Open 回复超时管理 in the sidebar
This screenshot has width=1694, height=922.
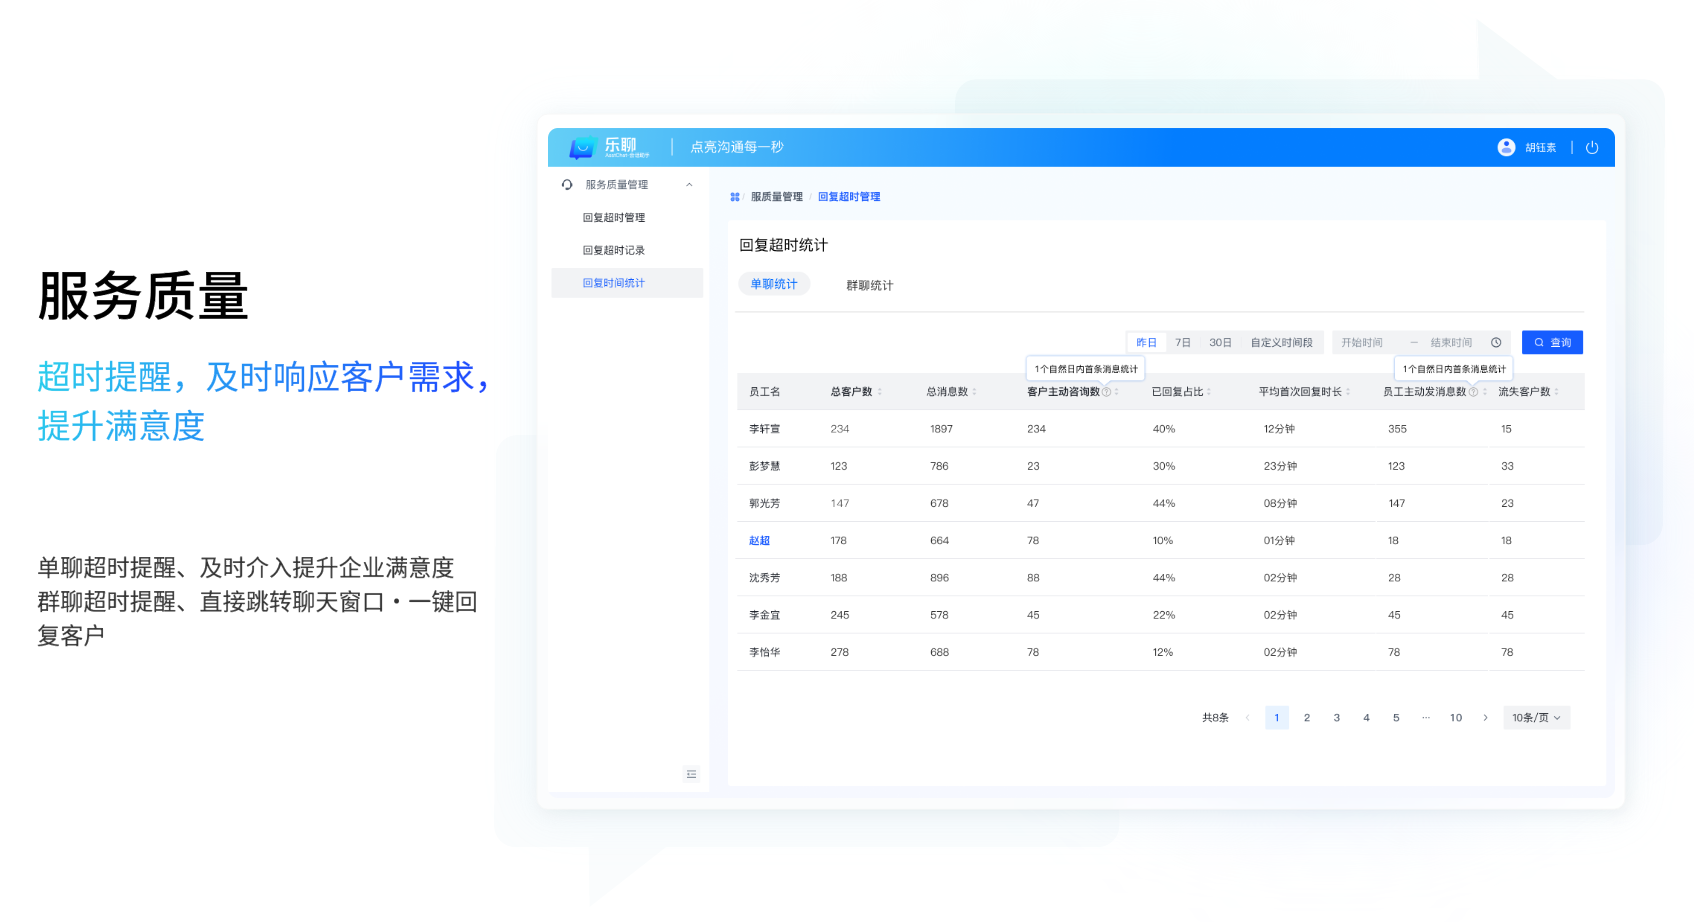614,218
